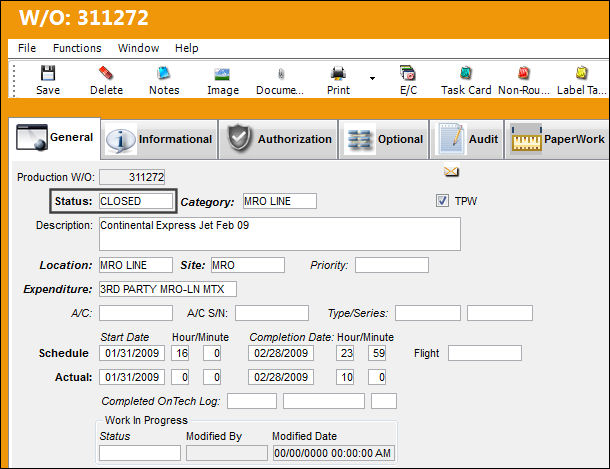This screenshot has width=610, height=469.
Task: Click Work In Progress Status field
Action: pyautogui.click(x=140, y=453)
